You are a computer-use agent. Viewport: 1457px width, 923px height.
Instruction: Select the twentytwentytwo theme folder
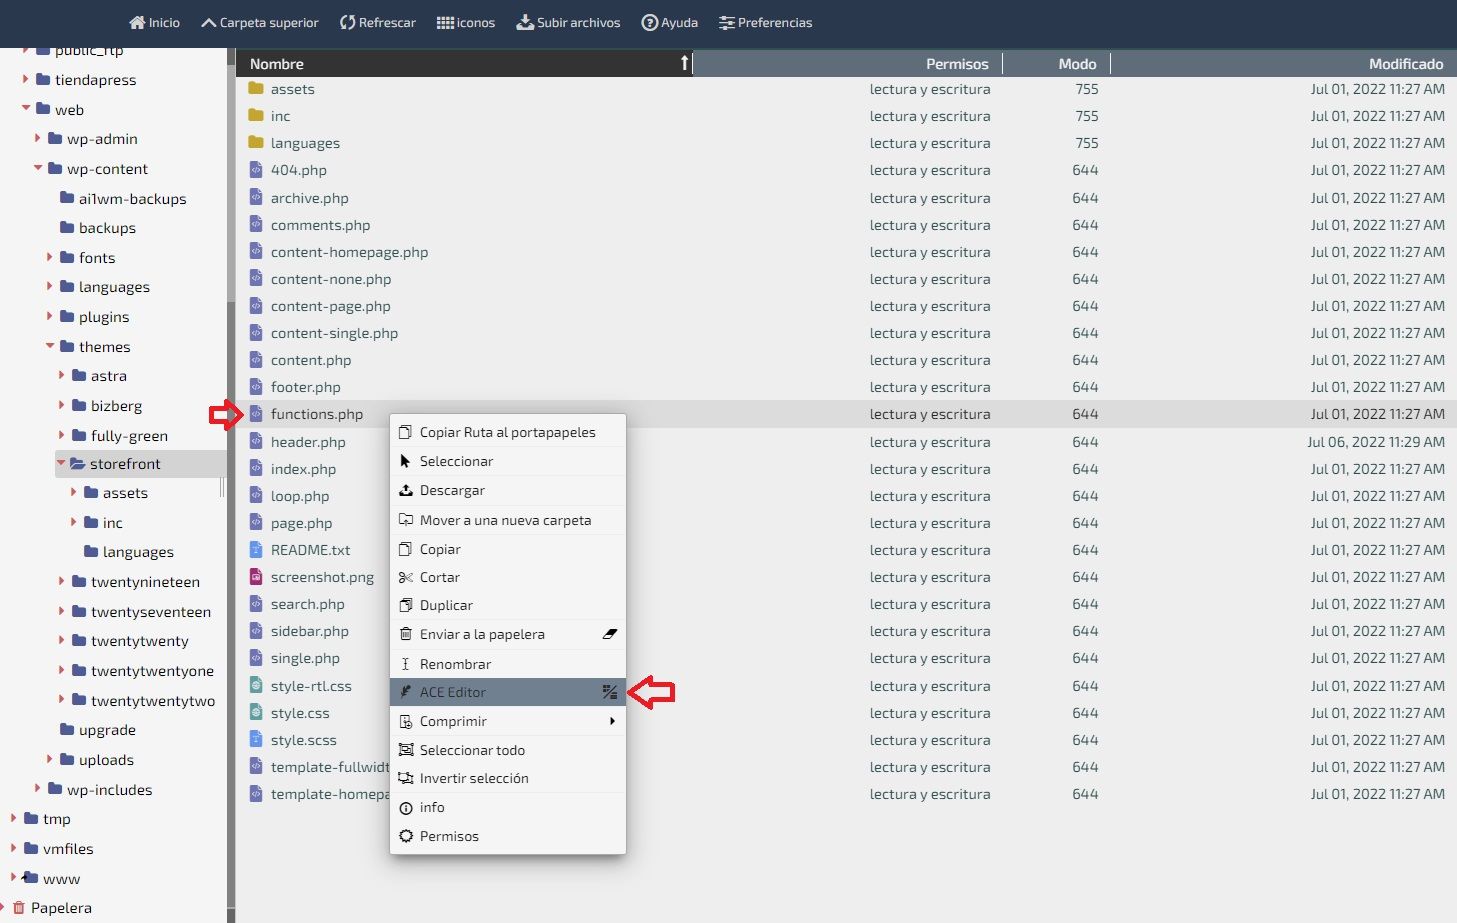152,701
